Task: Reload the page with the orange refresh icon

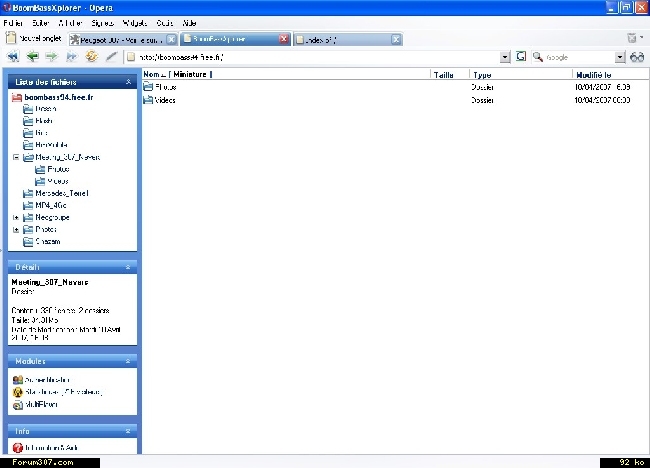Action: coord(91,56)
